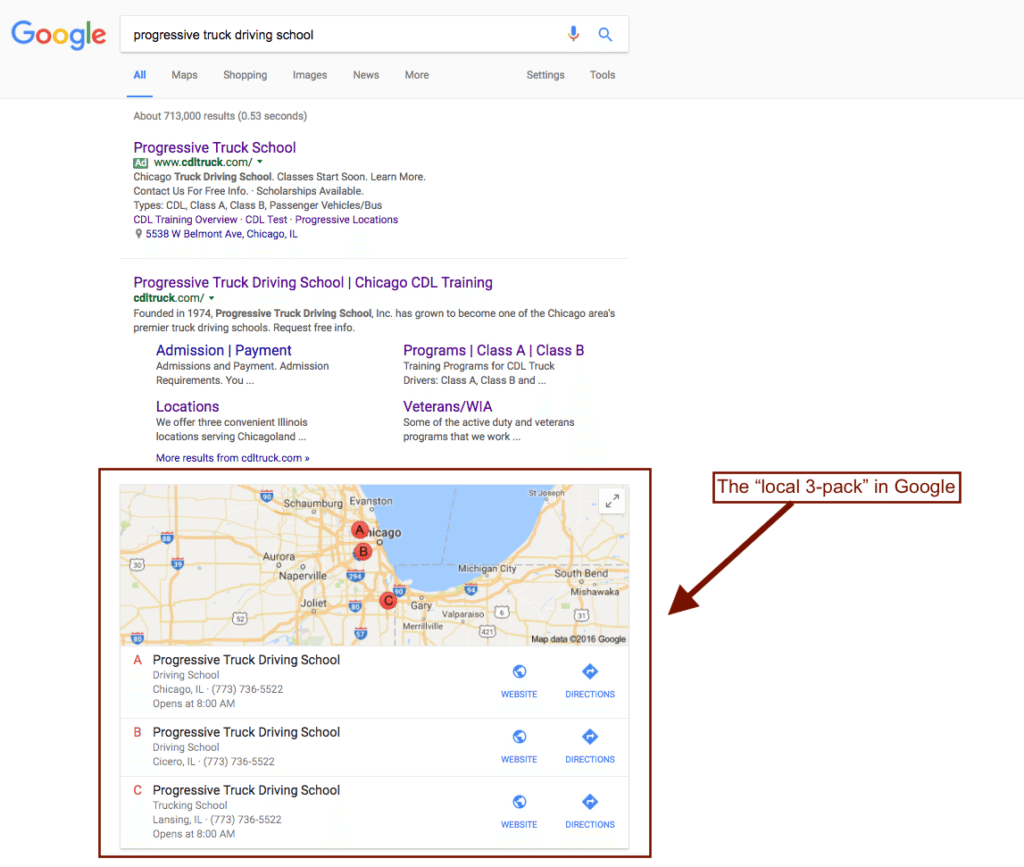Screen dimensions: 1024x867
Task: Click South Bend label on the map
Action: (x=581, y=573)
